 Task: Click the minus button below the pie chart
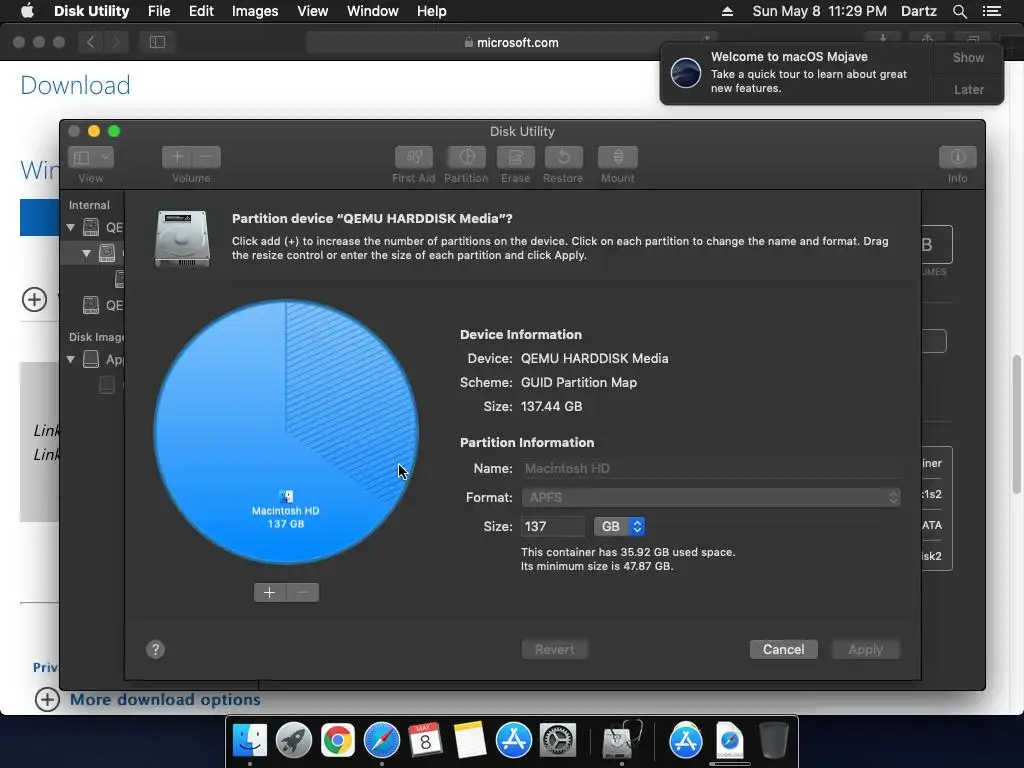coord(303,592)
